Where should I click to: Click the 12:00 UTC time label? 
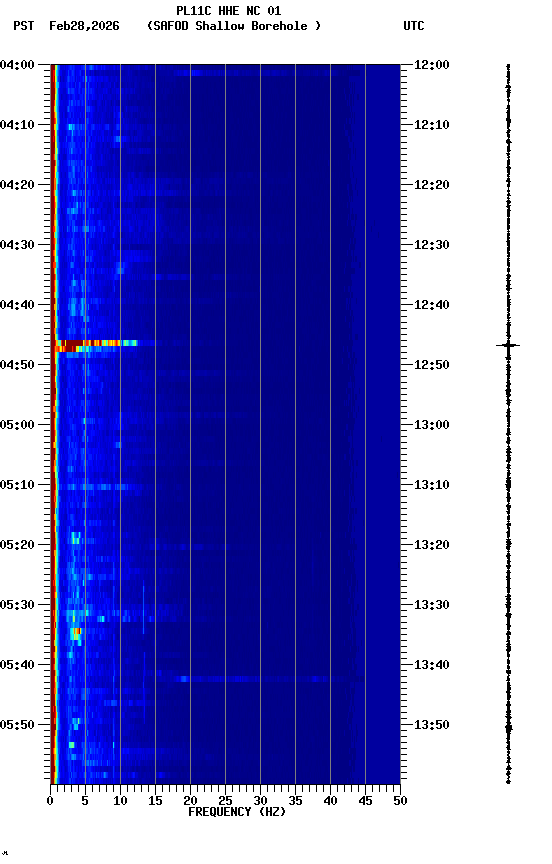[x=432, y=65]
